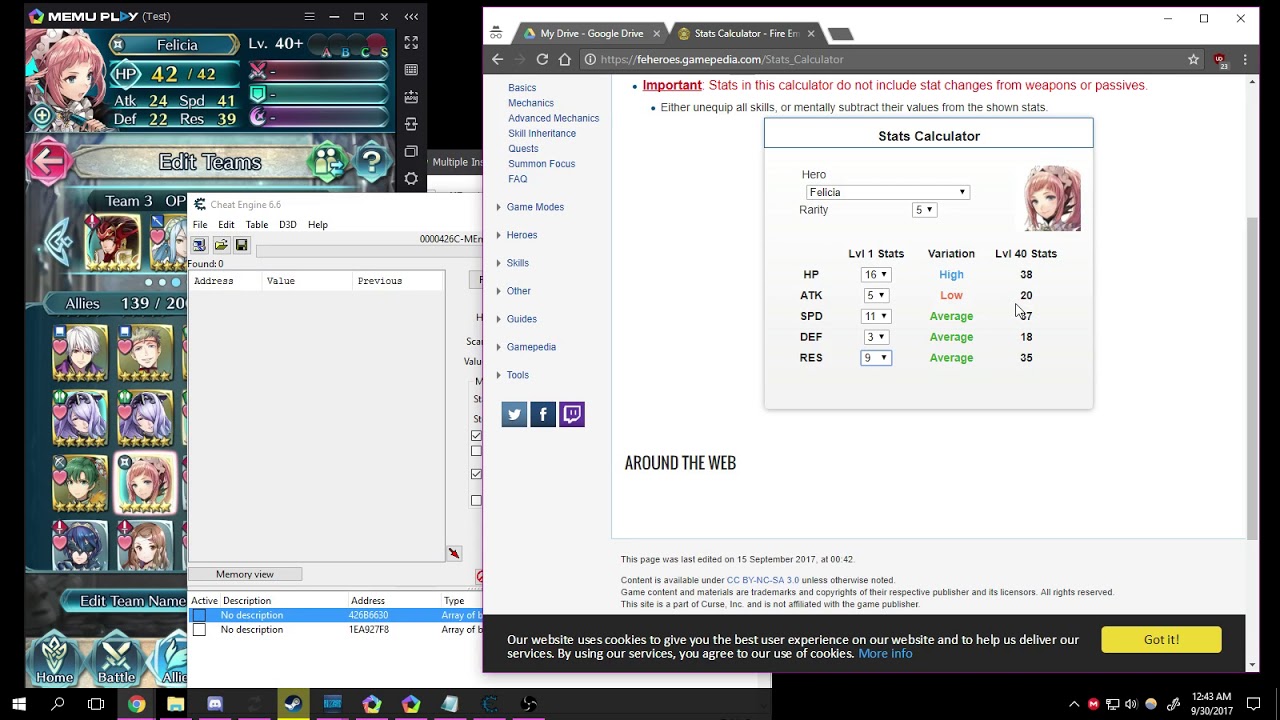Image resolution: width=1280 pixels, height=720 pixels.
Task: Open Skill Inheritance sidebar link
Action: [541, 133]
